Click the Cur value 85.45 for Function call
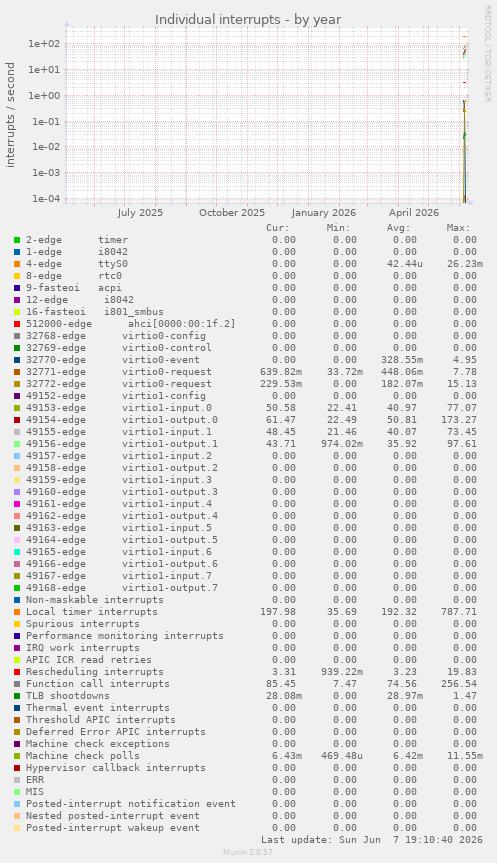The width and height of the screenshot is (497, 863). point(281,684)
